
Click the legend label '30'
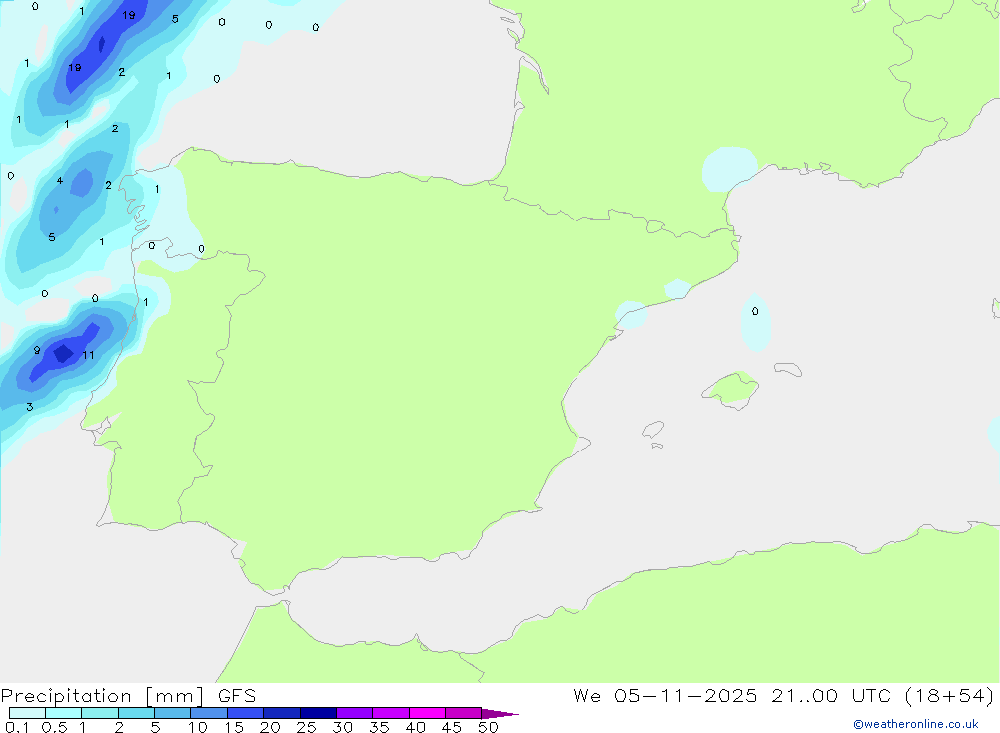pos(343,727)
